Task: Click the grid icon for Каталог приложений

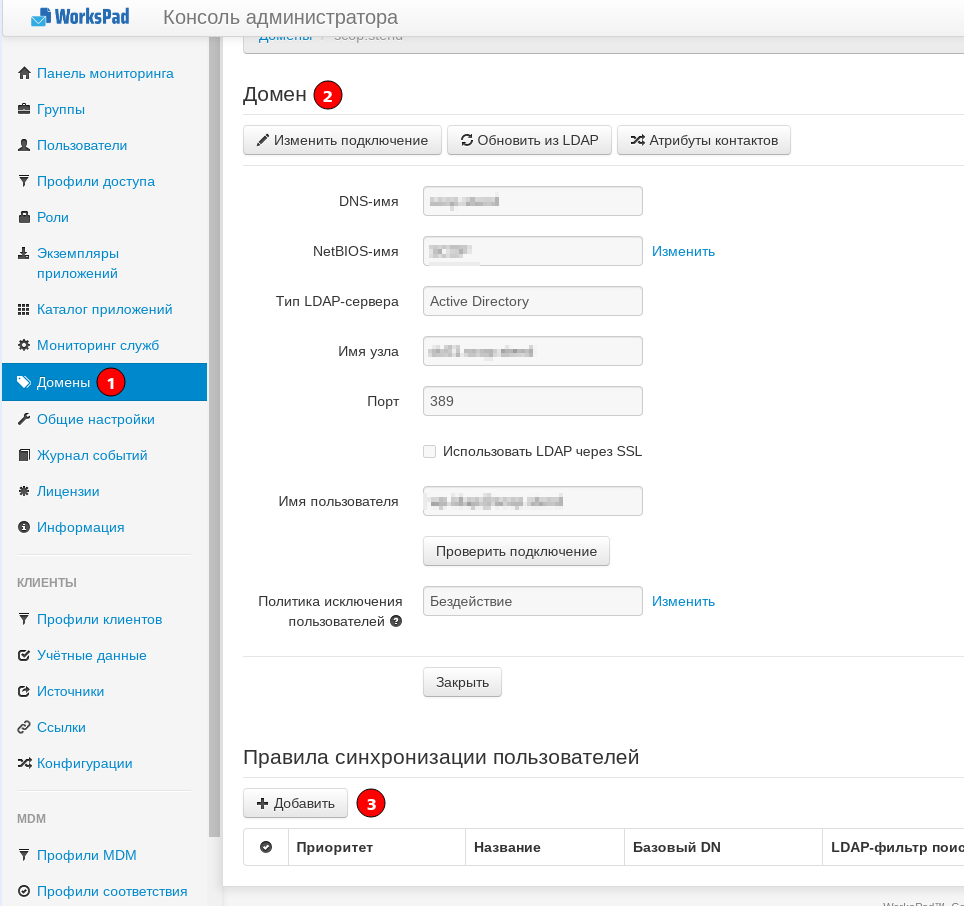Action: tap(24, 309)
